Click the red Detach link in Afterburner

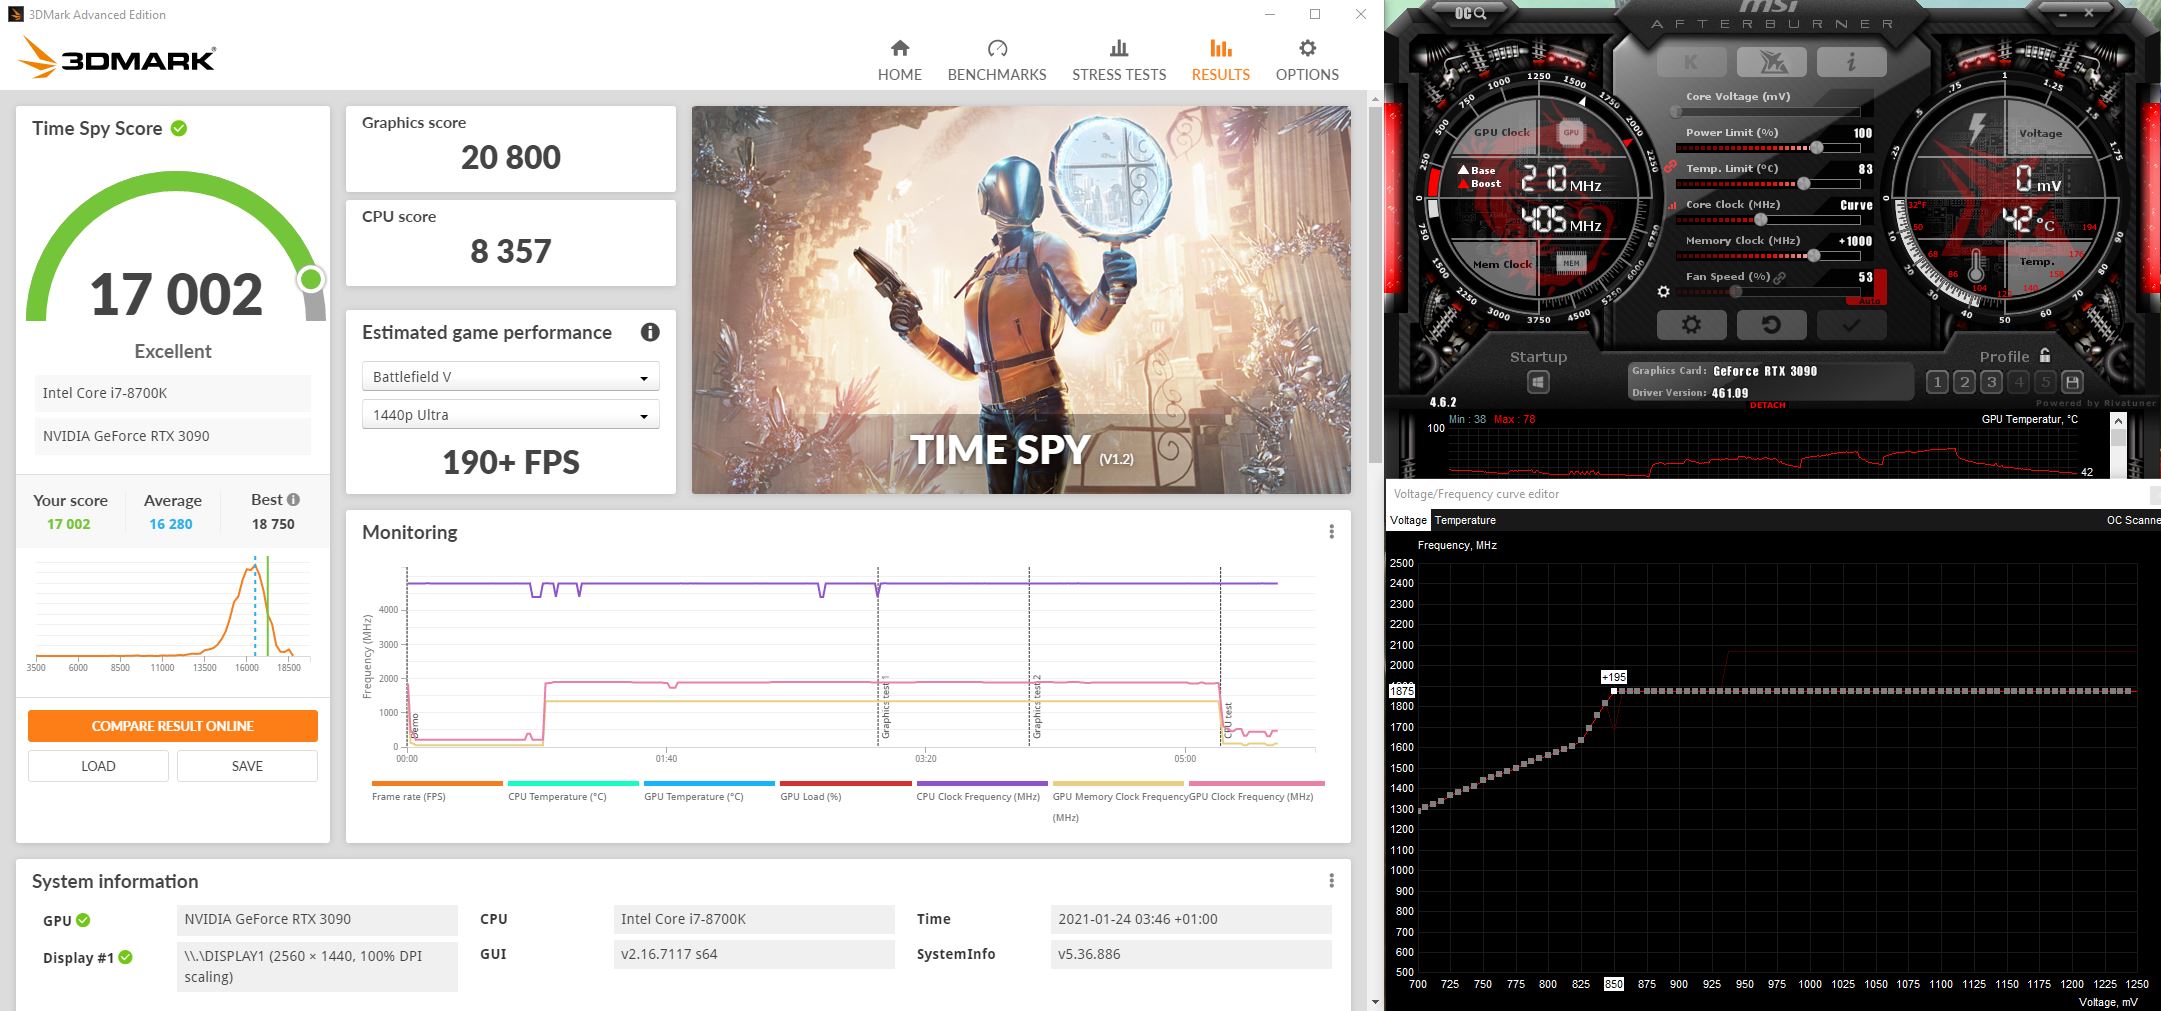click(x=1768, y=405)
